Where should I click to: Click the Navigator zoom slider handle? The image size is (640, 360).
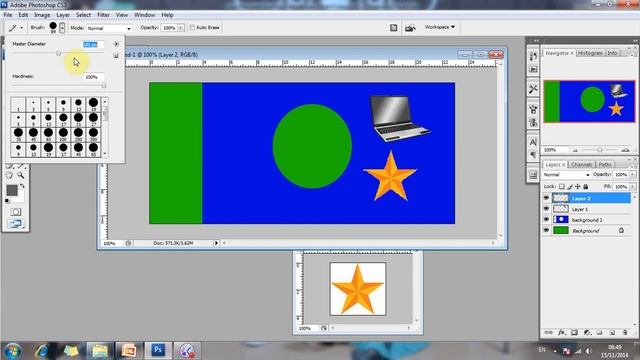click(600, 150)
